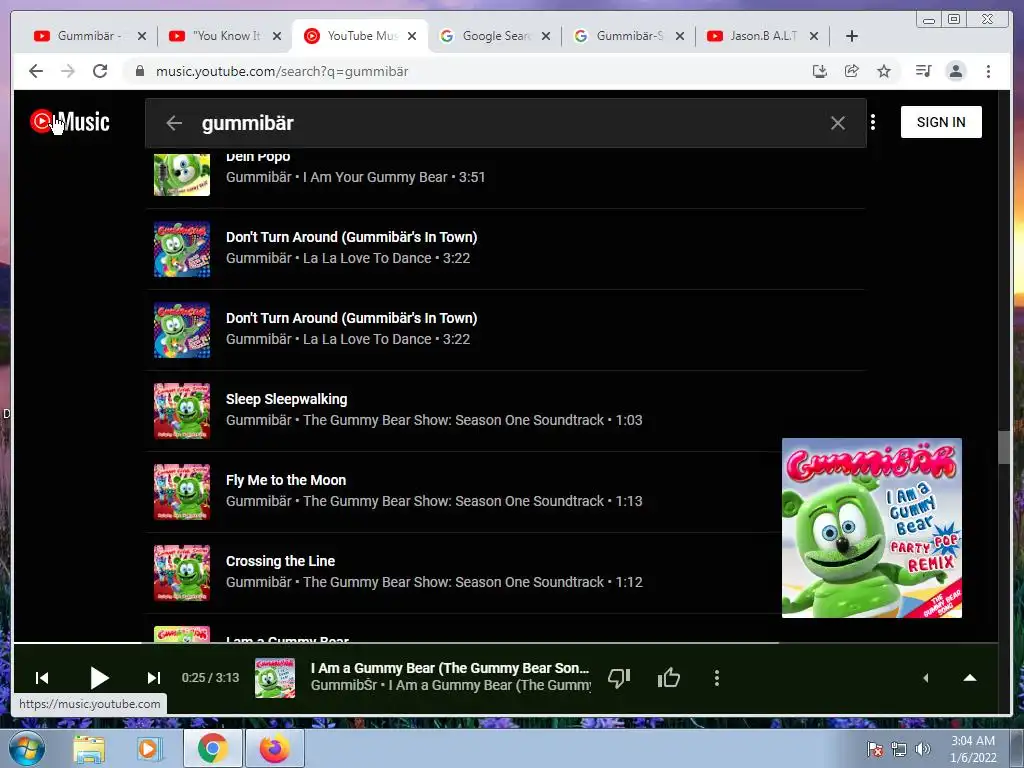Open the Season One Soundtrack link under Fly Me to the Moon
The width and height of the screenshot is (1024, 768).
point(453,501)
